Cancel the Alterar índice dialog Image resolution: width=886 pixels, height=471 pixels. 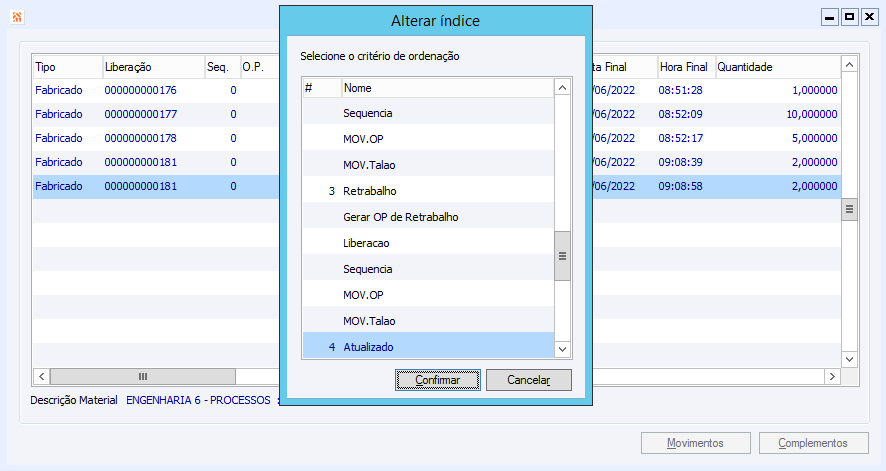529,380
